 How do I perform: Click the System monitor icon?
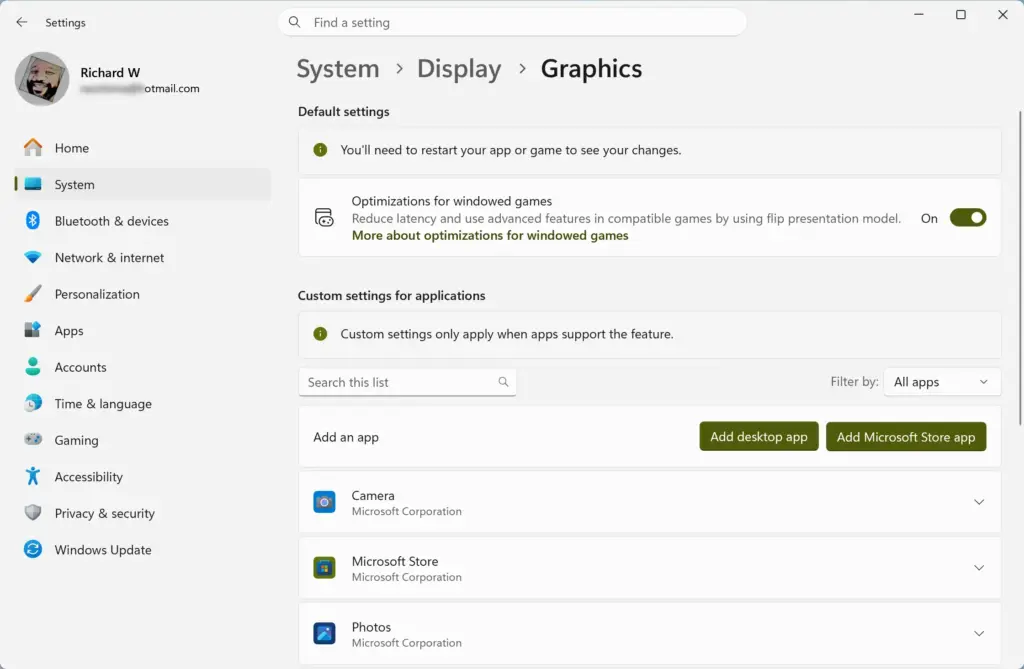(x=33, y=184)
